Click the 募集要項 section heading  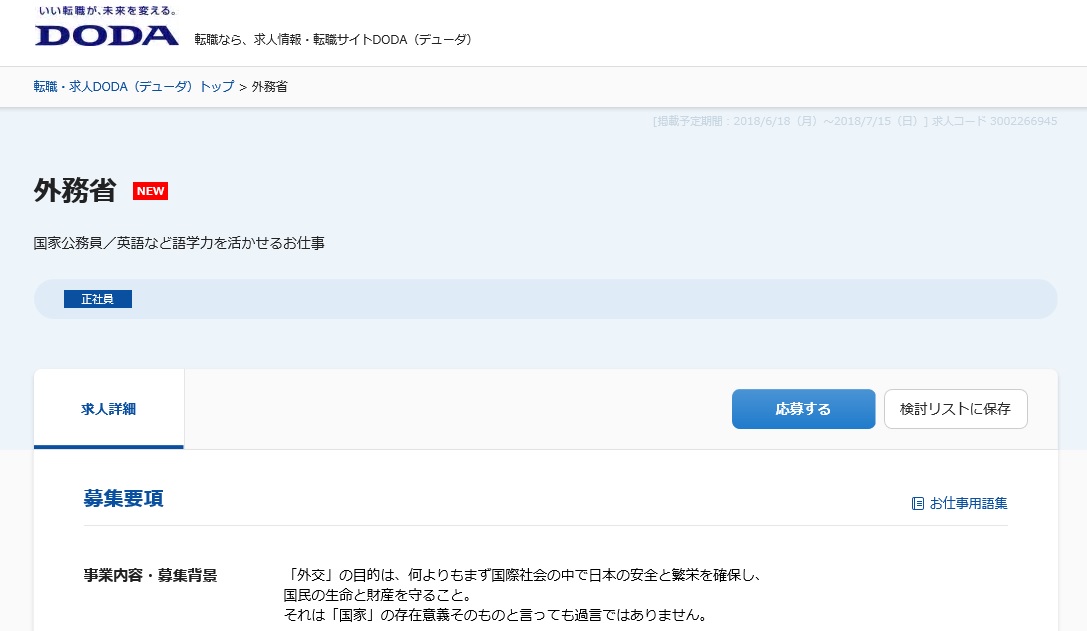click(123, 499)
